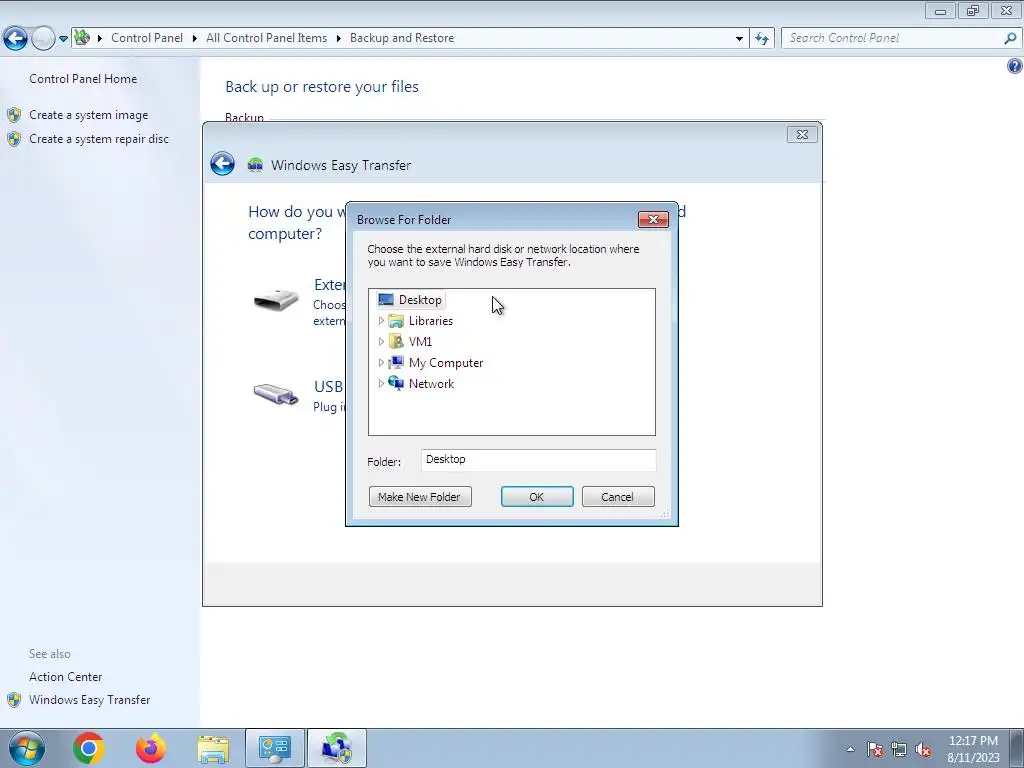The image size is (1024, 768).
Task: Switch to Windows Easy Transfer taskbar button
Action: (x=337, y=748)
